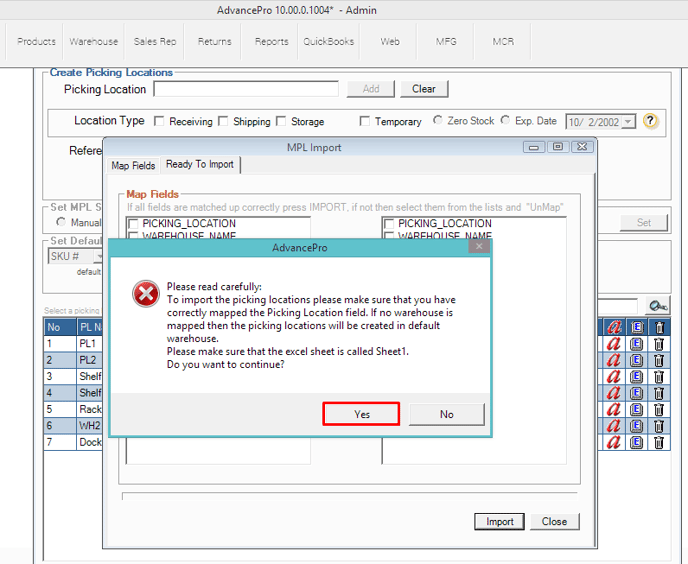The height and width of the screenshot is (564, 688).
Task: Click the Picking Location text field
Action: click(246, 89)
